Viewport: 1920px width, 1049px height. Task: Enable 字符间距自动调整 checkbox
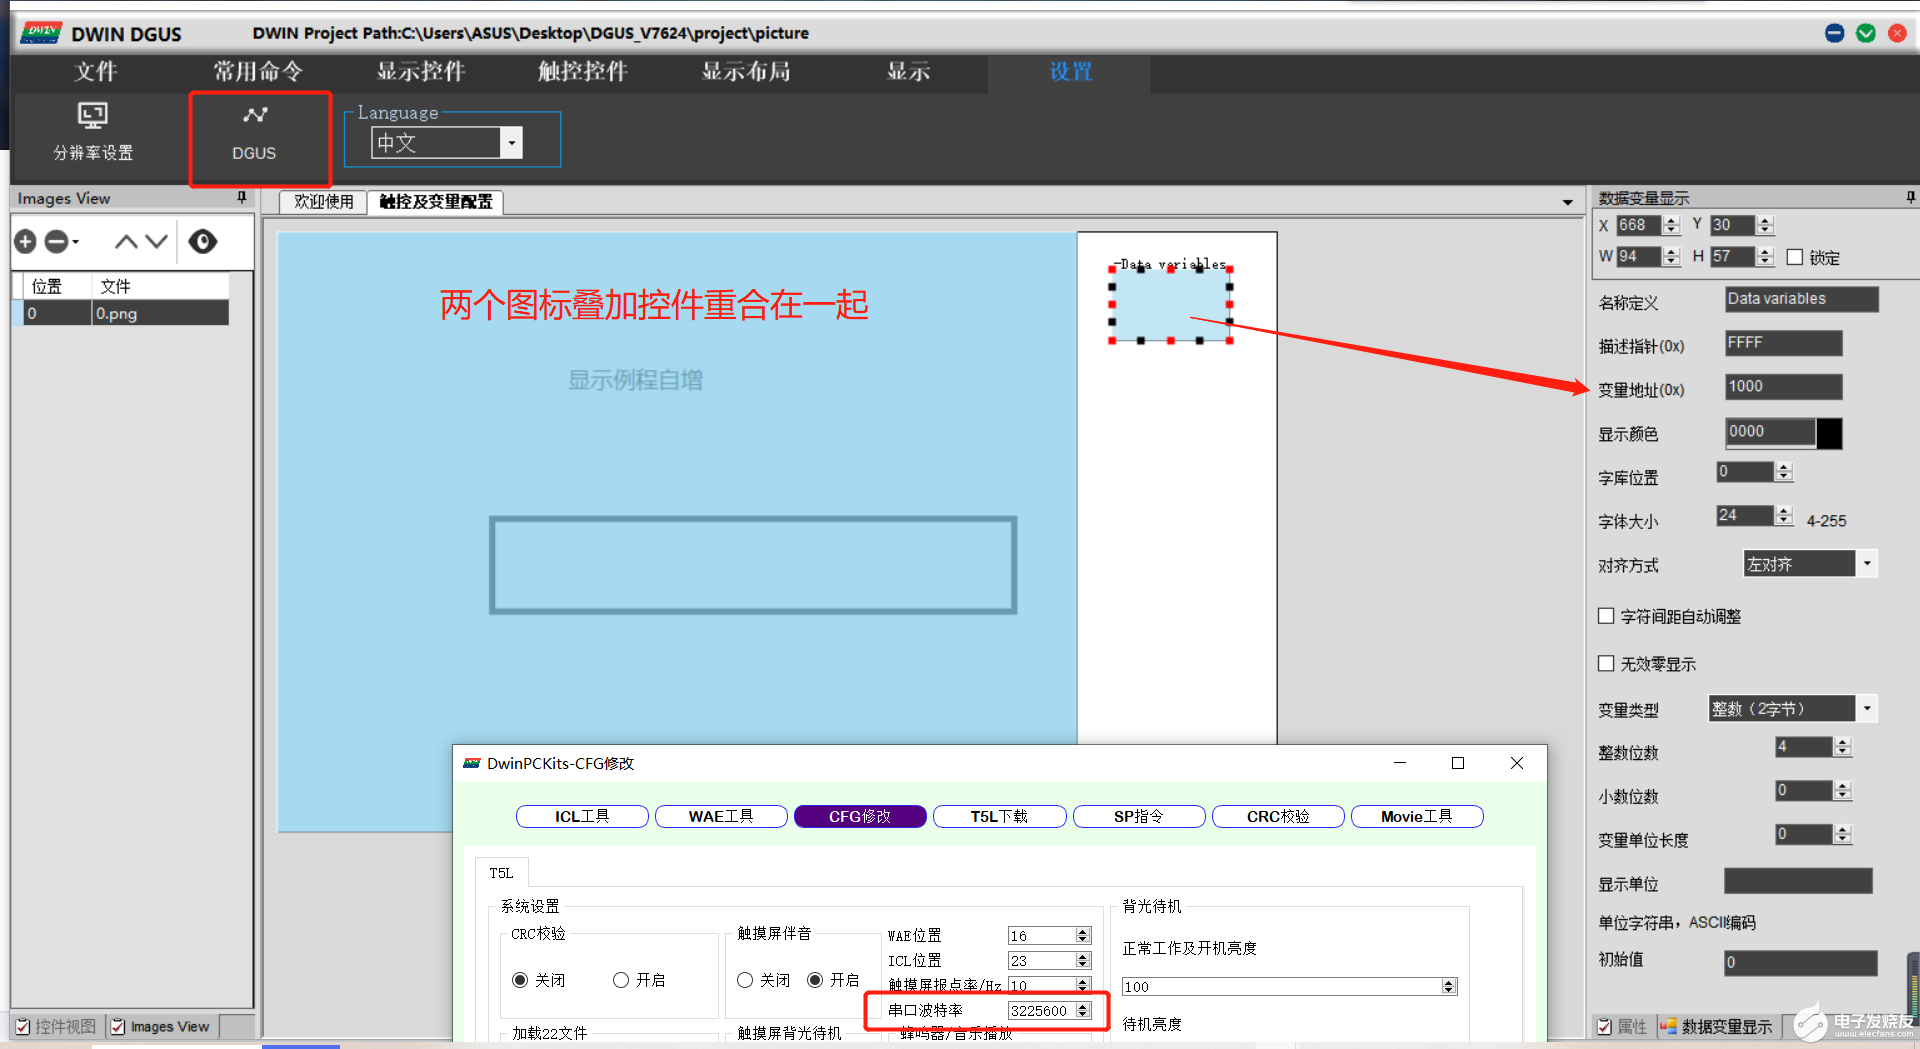pos(1606,616)
